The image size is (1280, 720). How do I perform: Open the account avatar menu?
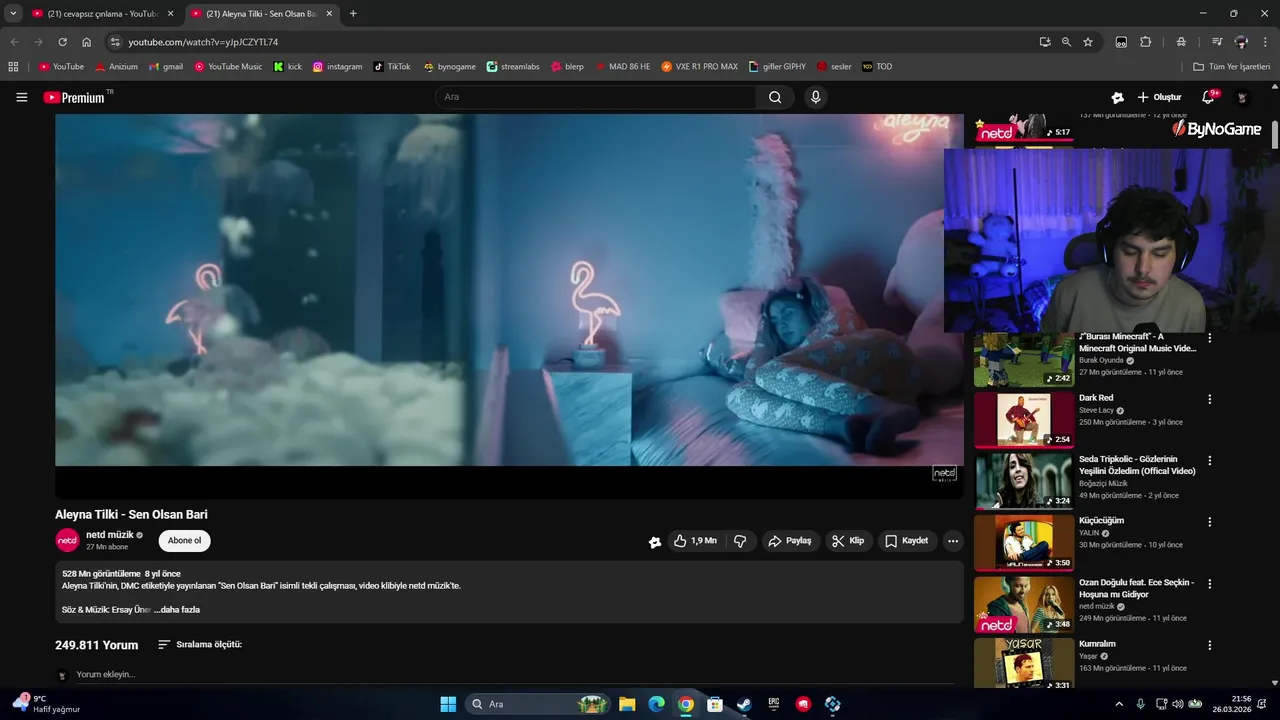[x=1242, y=97]
